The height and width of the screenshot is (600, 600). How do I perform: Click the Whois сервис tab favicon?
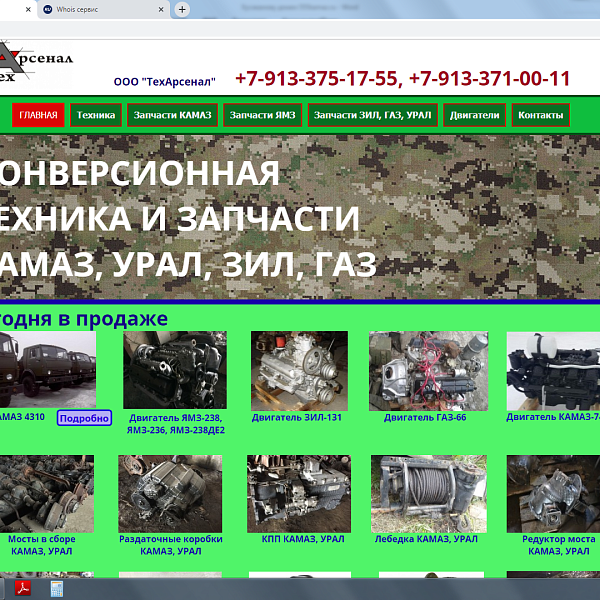click(48, 10)
